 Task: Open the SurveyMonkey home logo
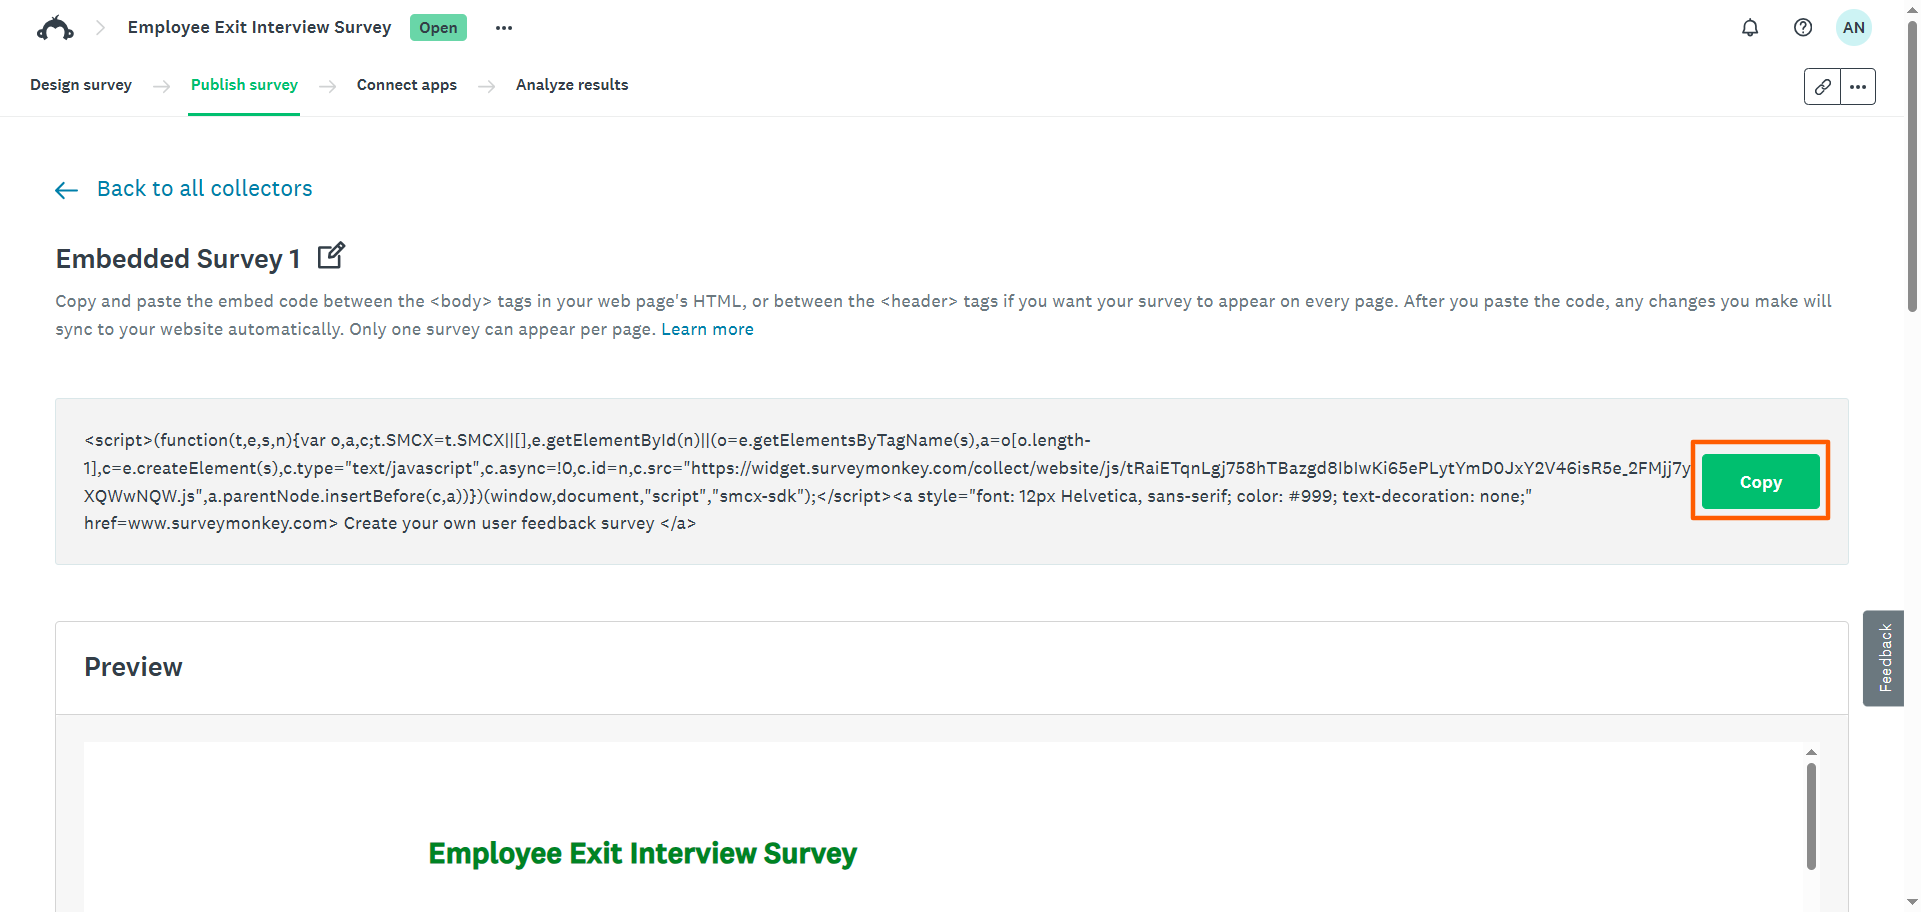pyautogui.click(x=55, y=28)
